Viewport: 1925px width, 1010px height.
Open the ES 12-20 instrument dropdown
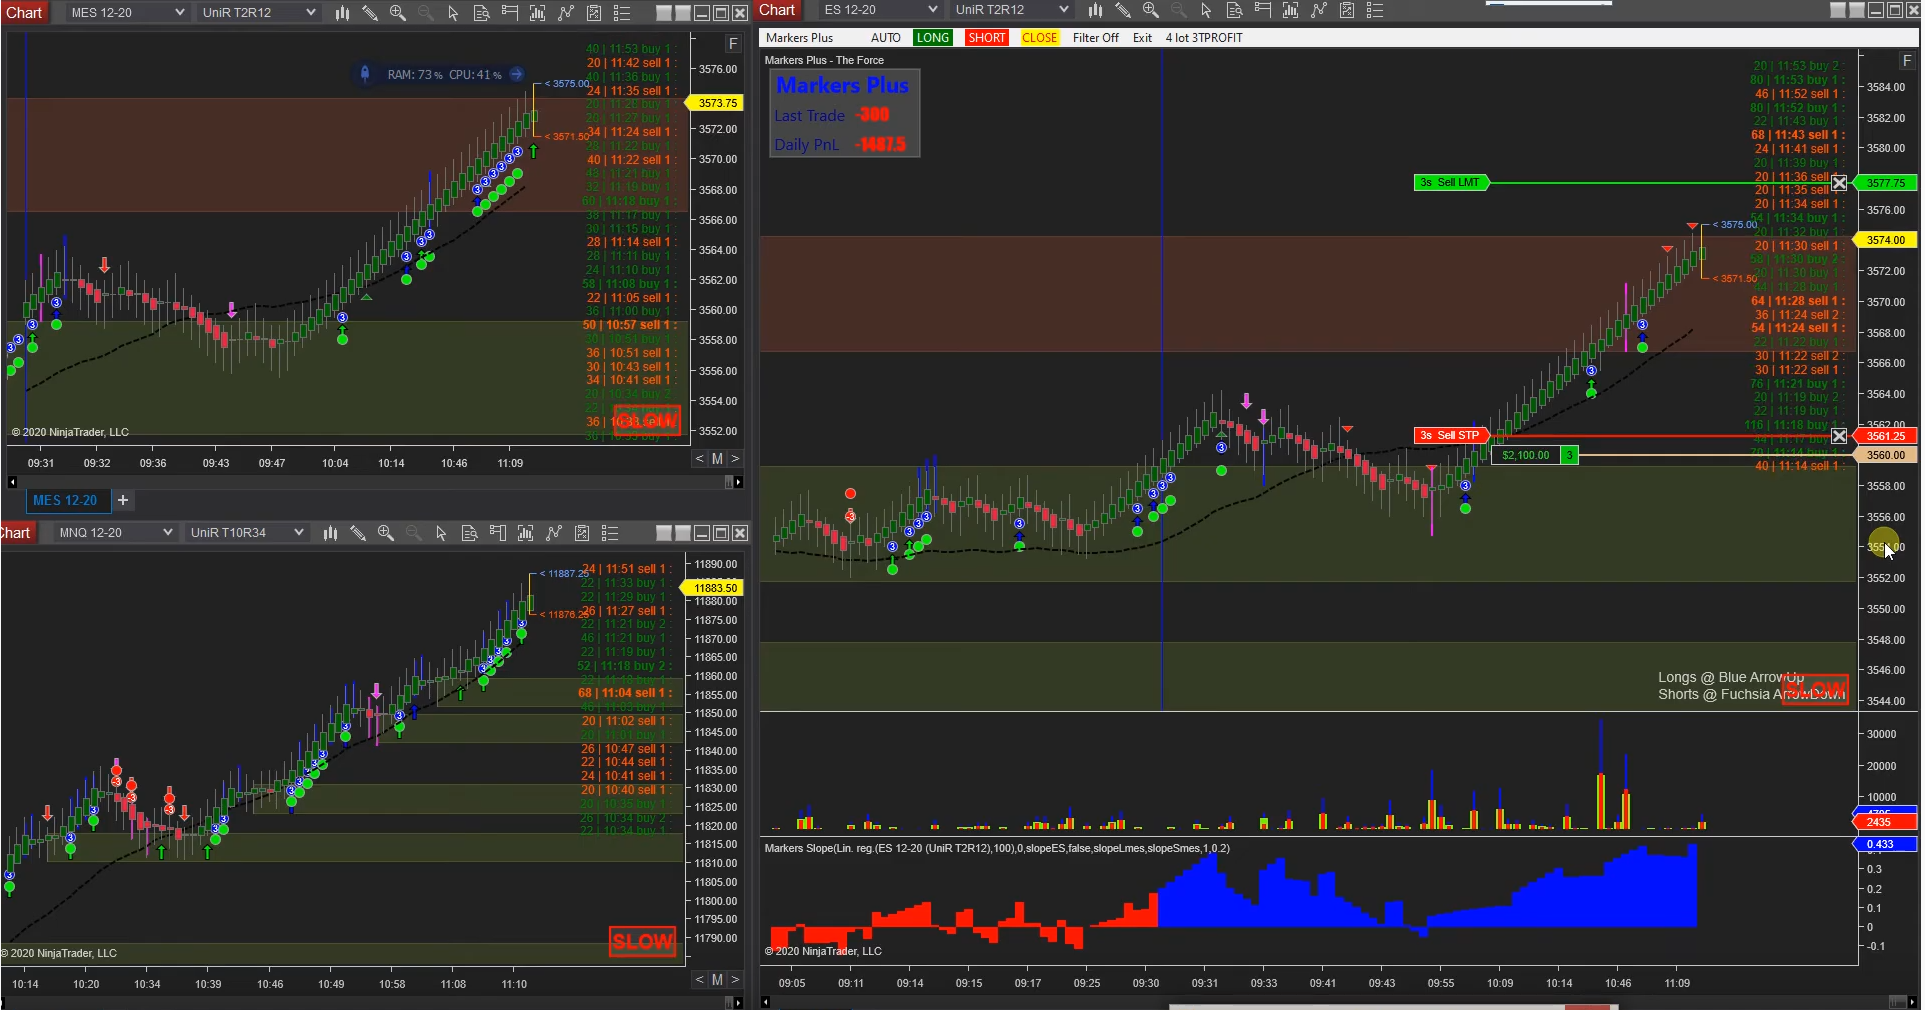click(880, 10)
